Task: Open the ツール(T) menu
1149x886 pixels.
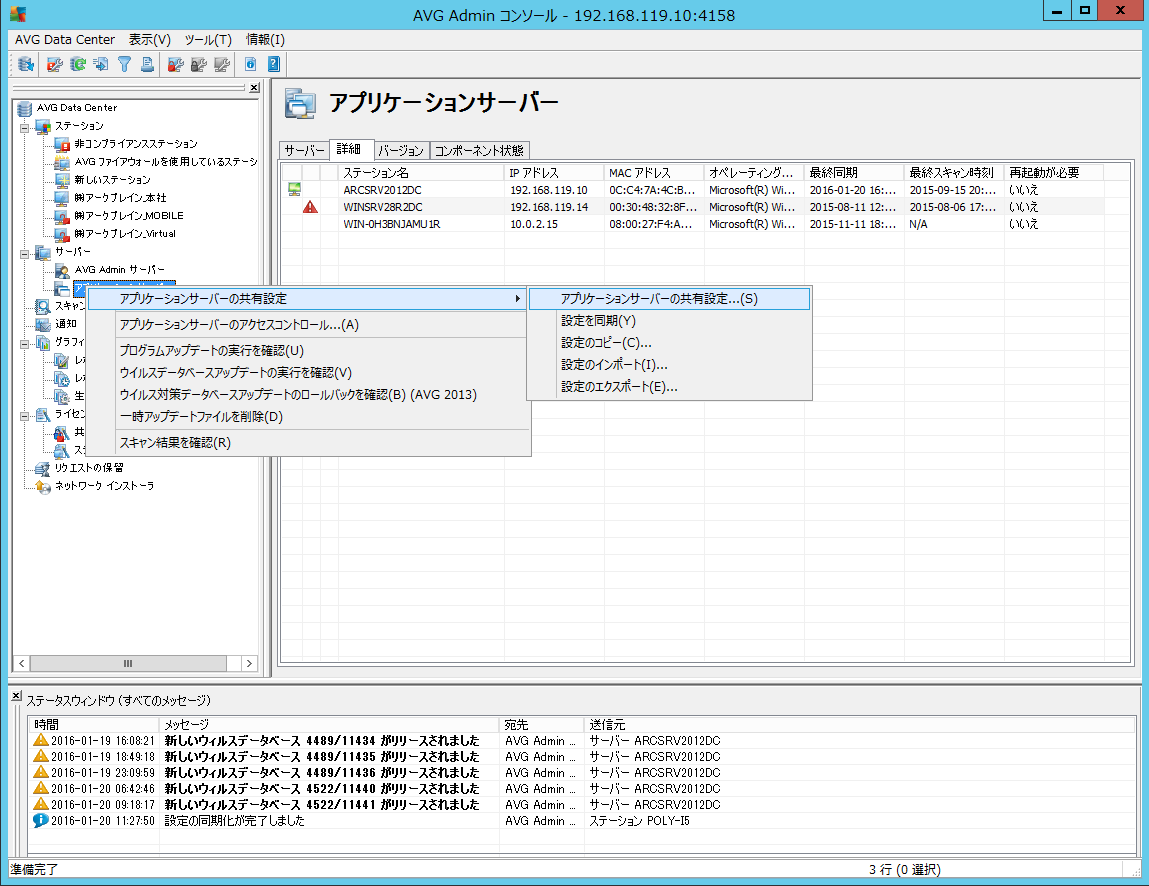Action: click(x=208, y=40)
